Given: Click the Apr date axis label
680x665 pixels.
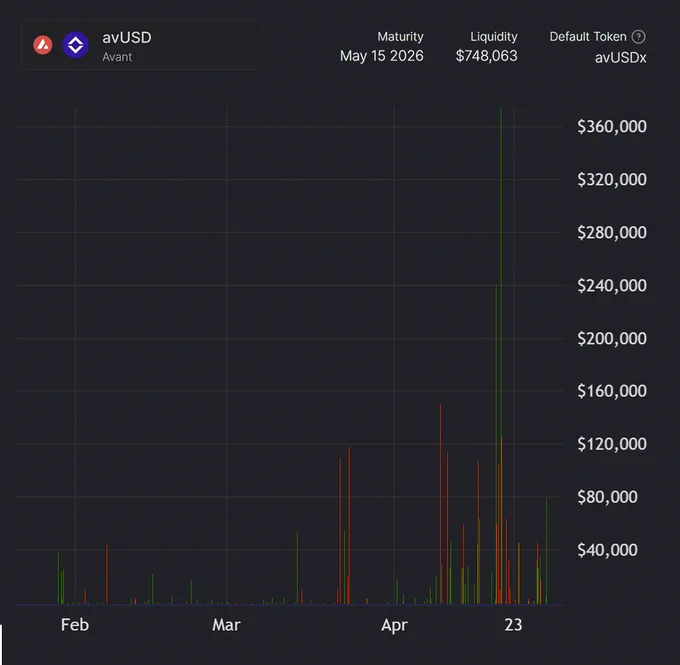Looking at the screenshot, I should tap(394, 626).
